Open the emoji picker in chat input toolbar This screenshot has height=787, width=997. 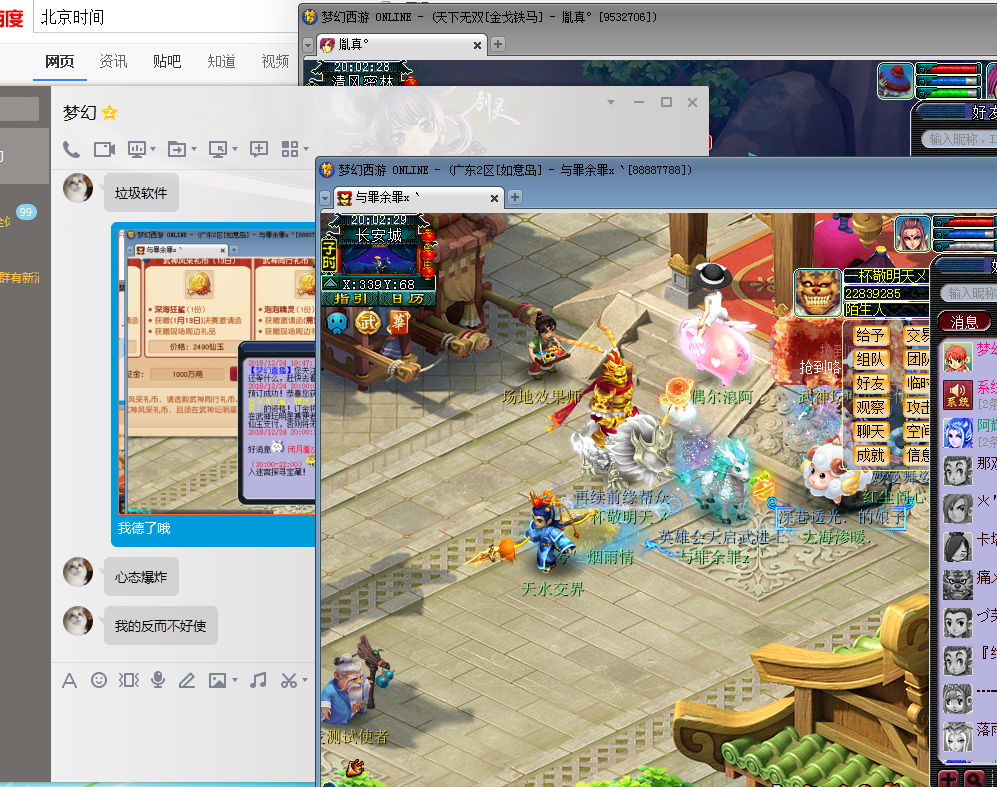tap(99, 680)
